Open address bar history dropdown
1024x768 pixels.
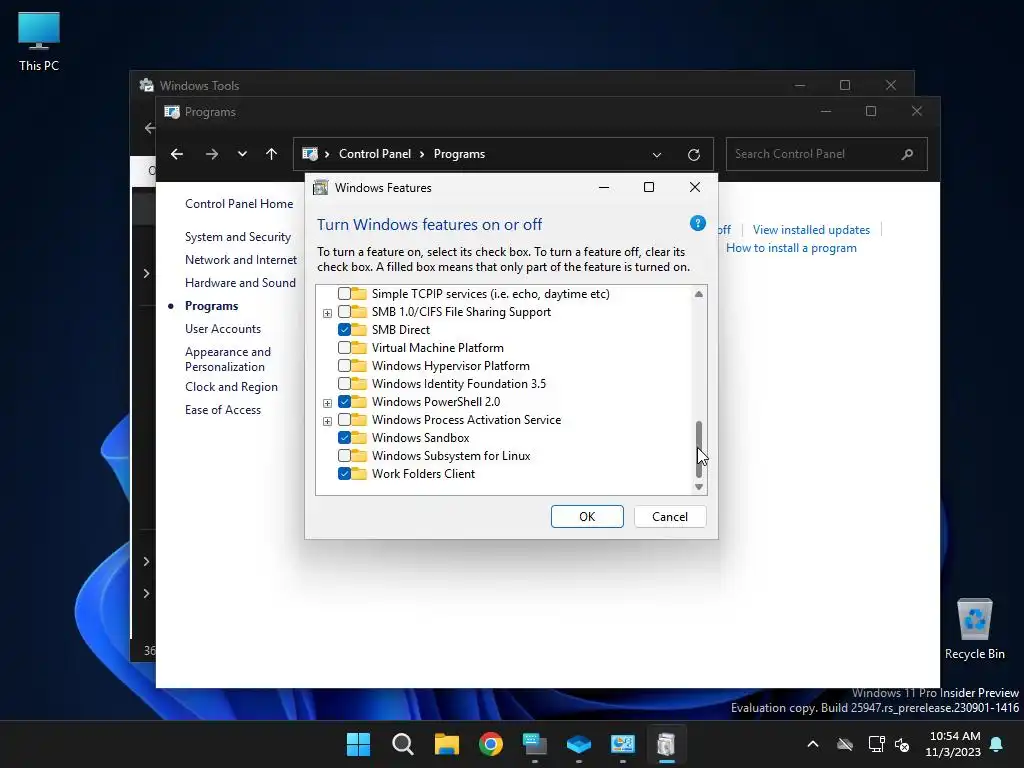tap(656, 155)
